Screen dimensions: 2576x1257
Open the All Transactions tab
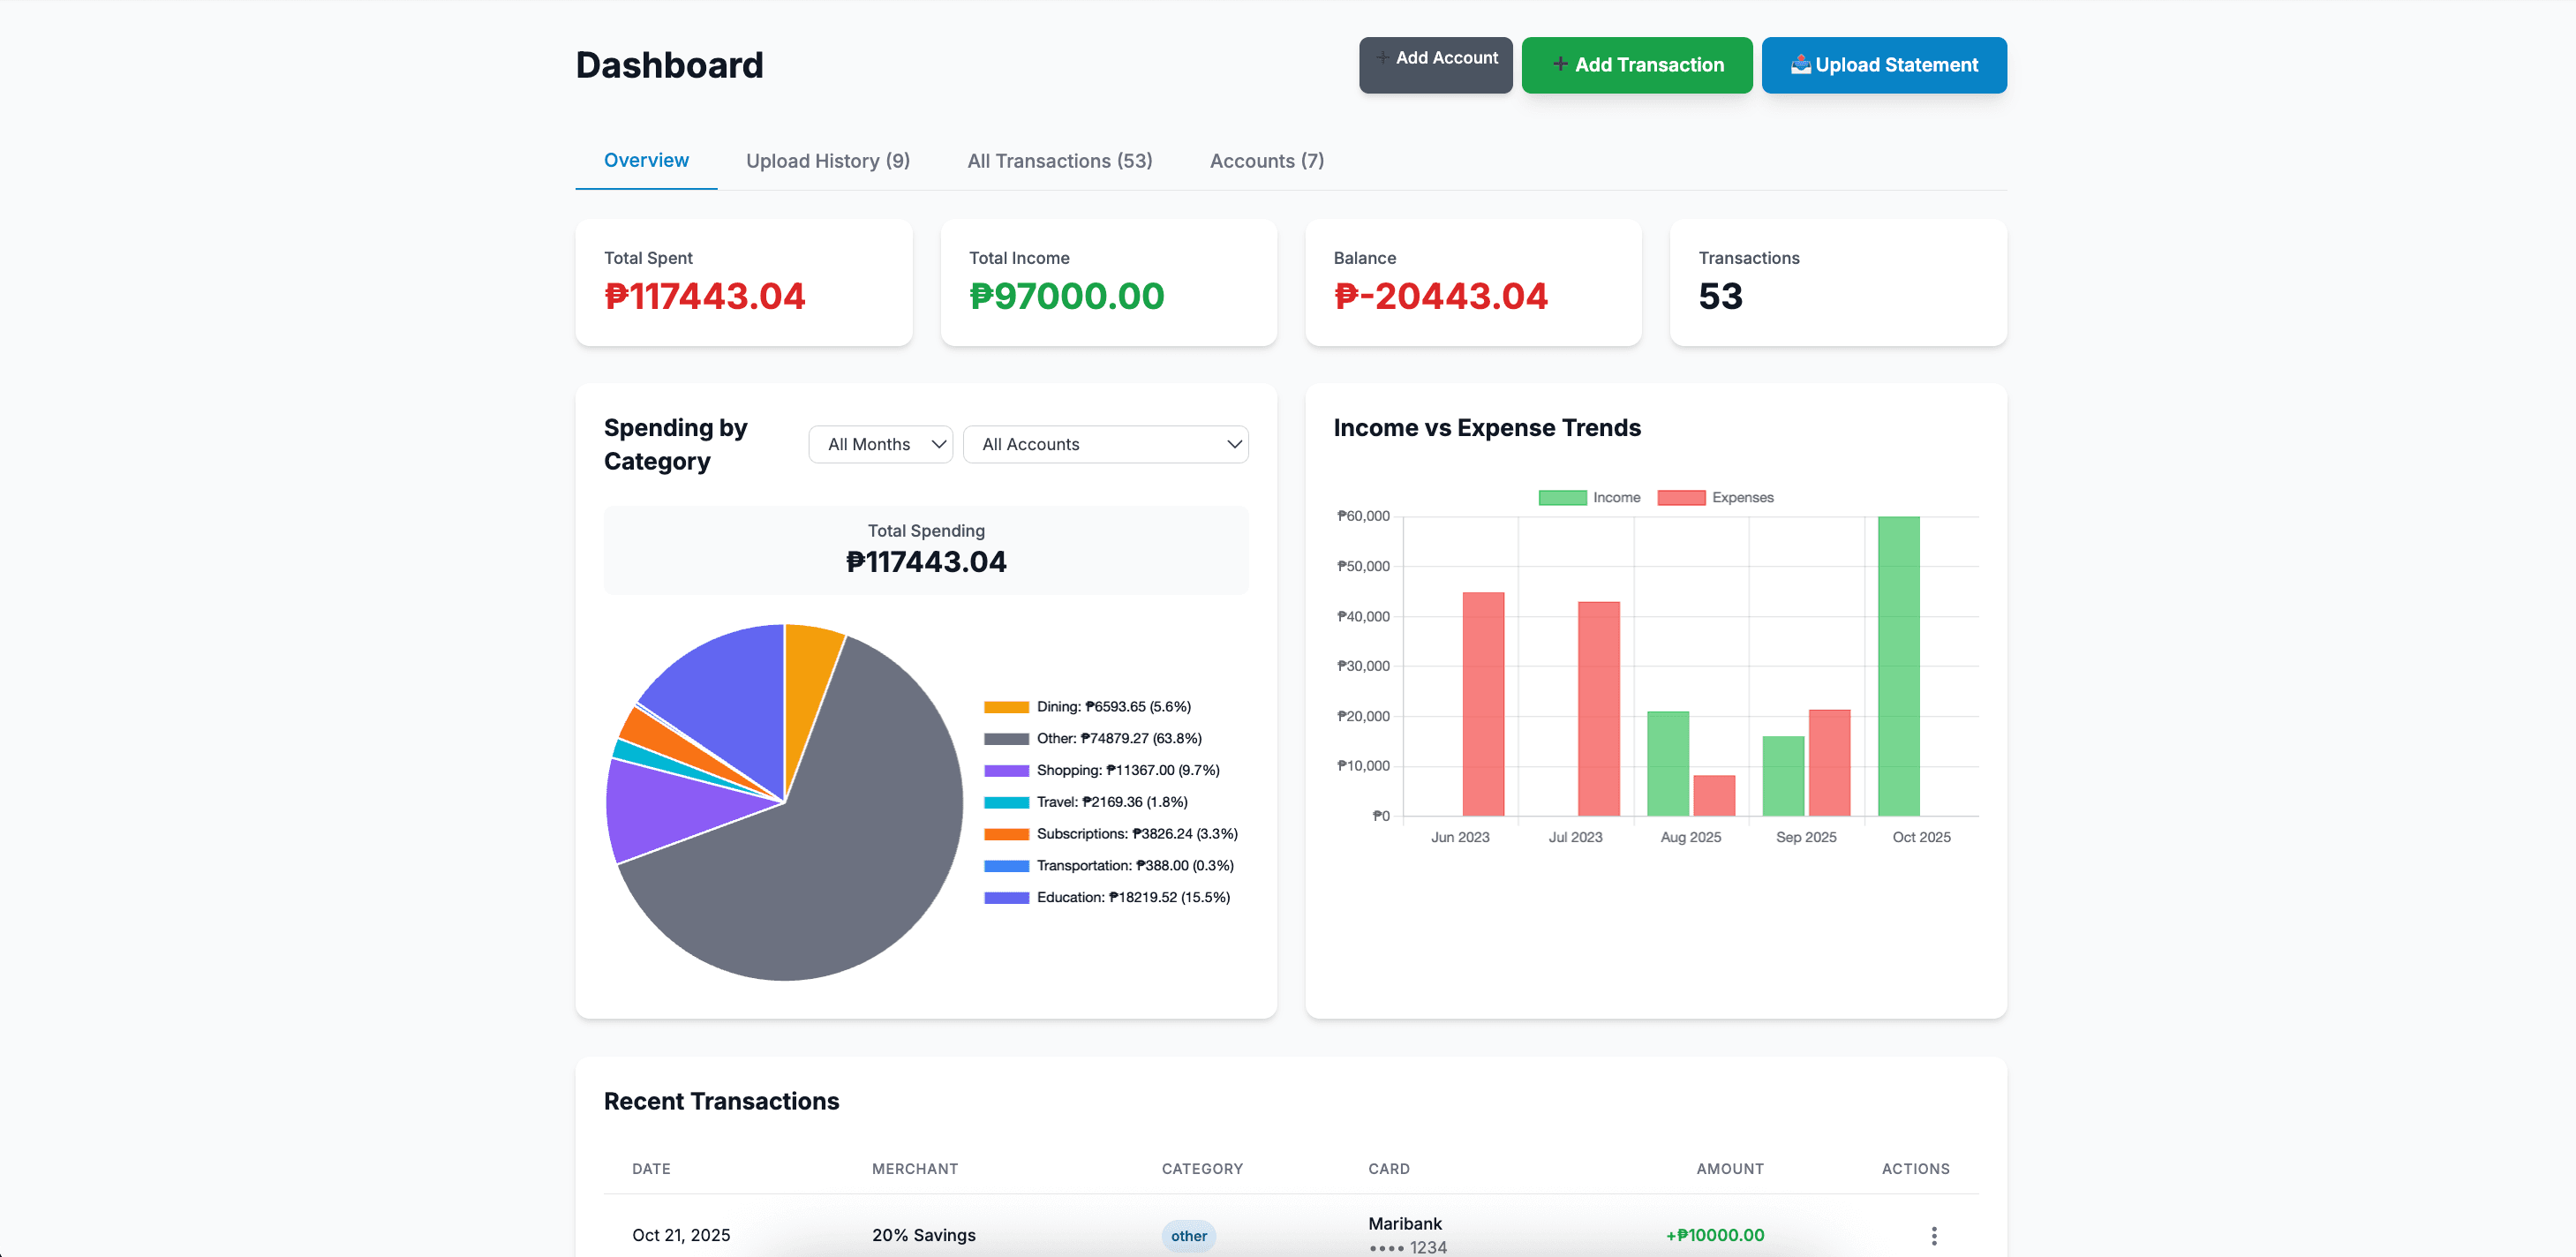pos(1059,161)
